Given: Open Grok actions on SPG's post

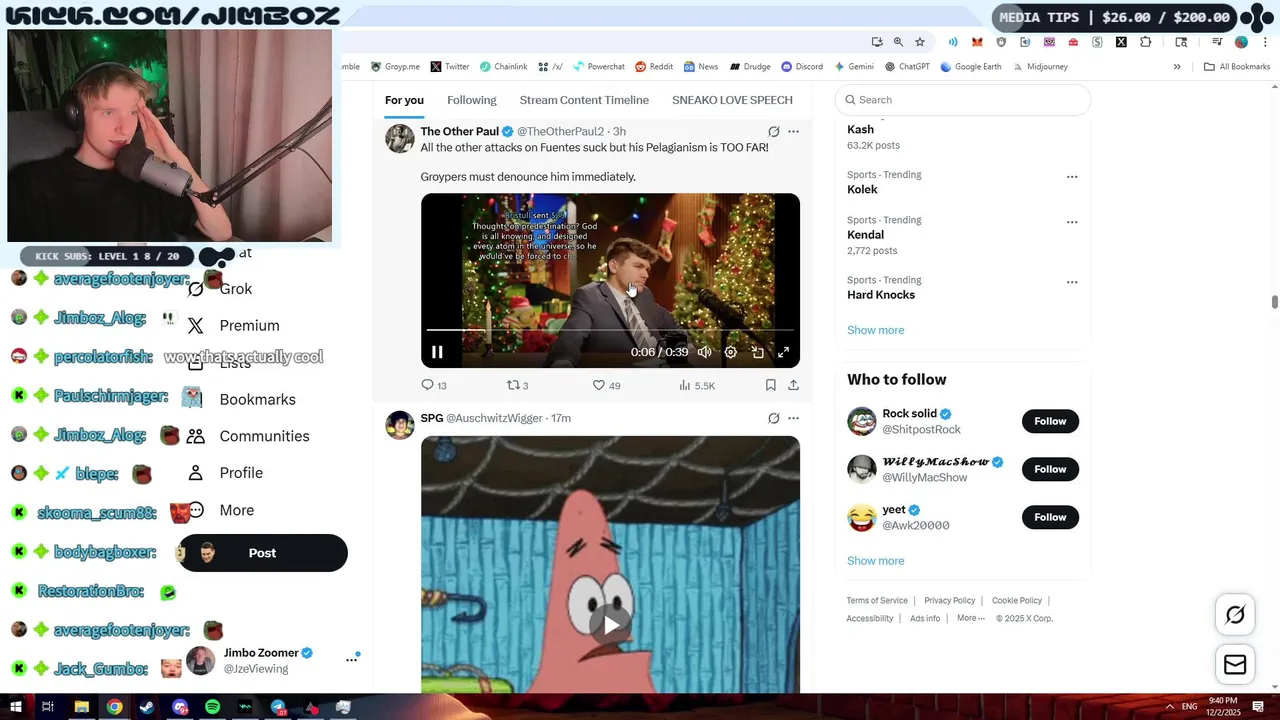Looking at the screenshot, I should click(x=773, y=418).
